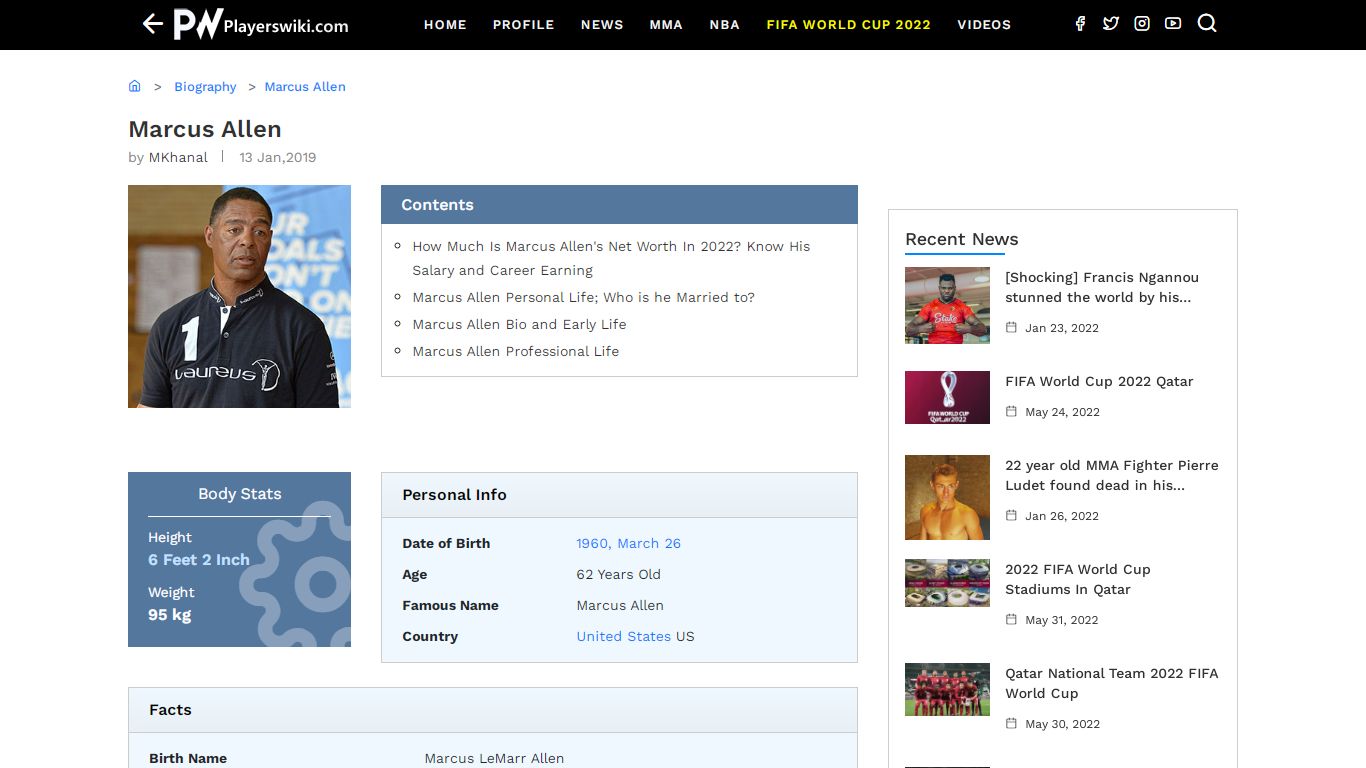This screenshot has height=768, width=1366.
Task: Open the PROFILE menu item
Action: click(523, 25)
